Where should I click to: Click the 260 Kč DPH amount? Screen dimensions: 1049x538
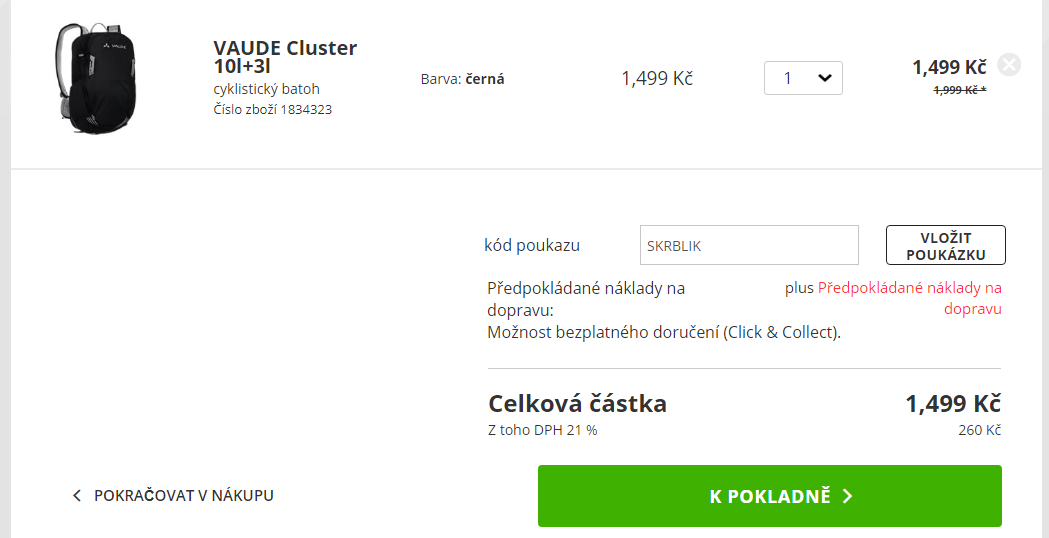point(979,430)
